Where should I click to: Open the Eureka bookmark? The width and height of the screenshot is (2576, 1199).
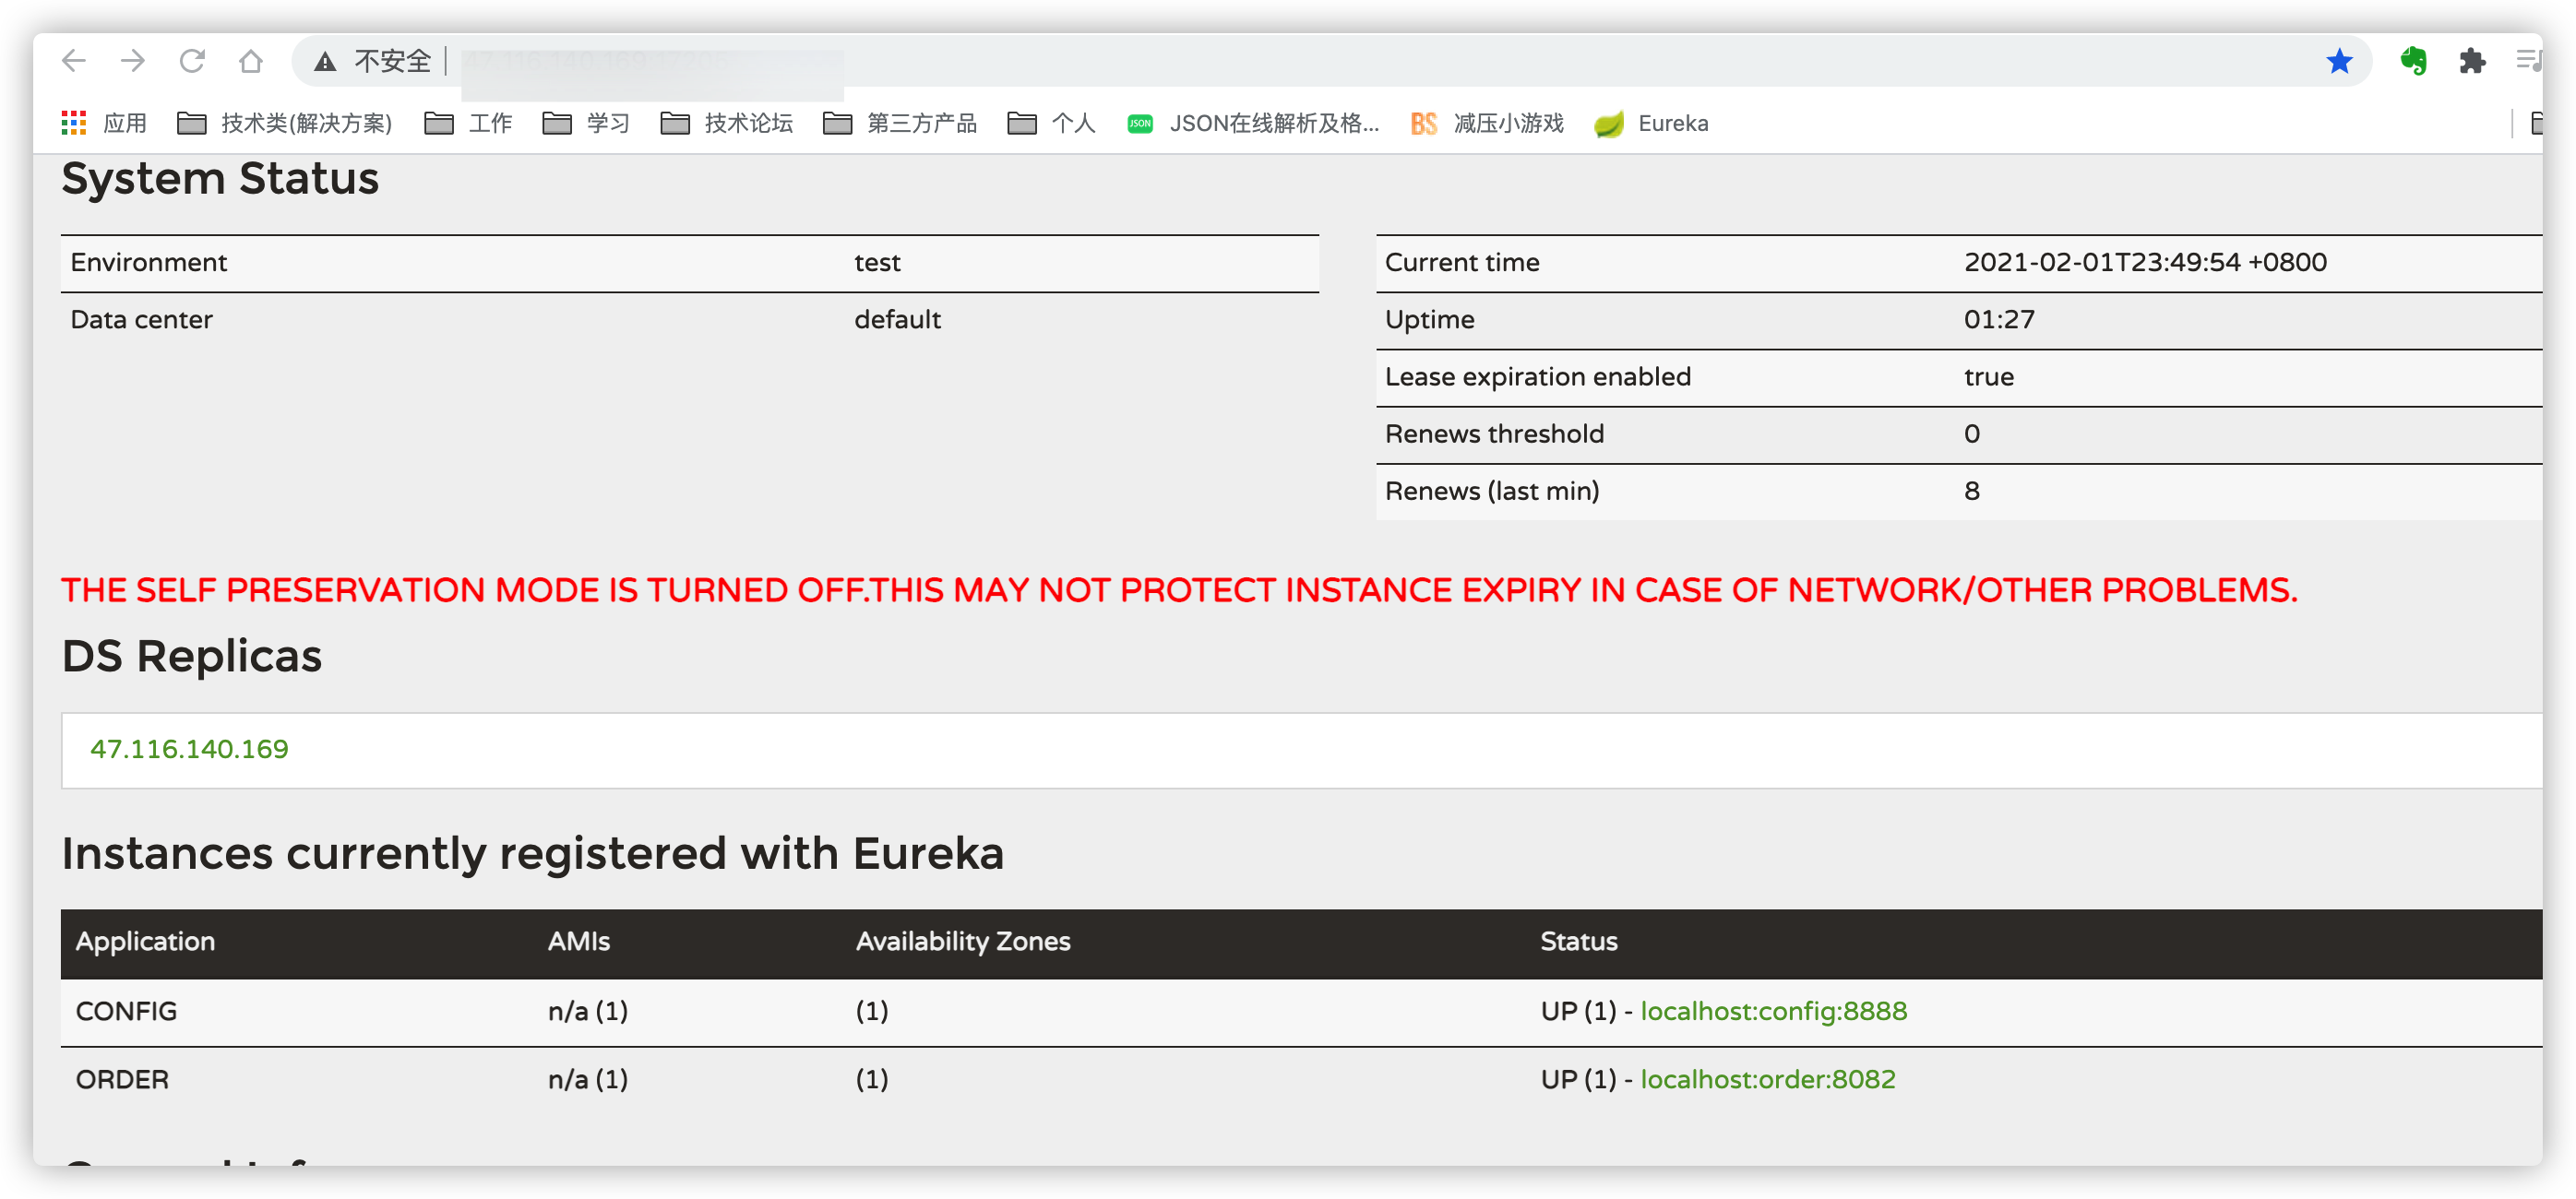[1651, 123]
